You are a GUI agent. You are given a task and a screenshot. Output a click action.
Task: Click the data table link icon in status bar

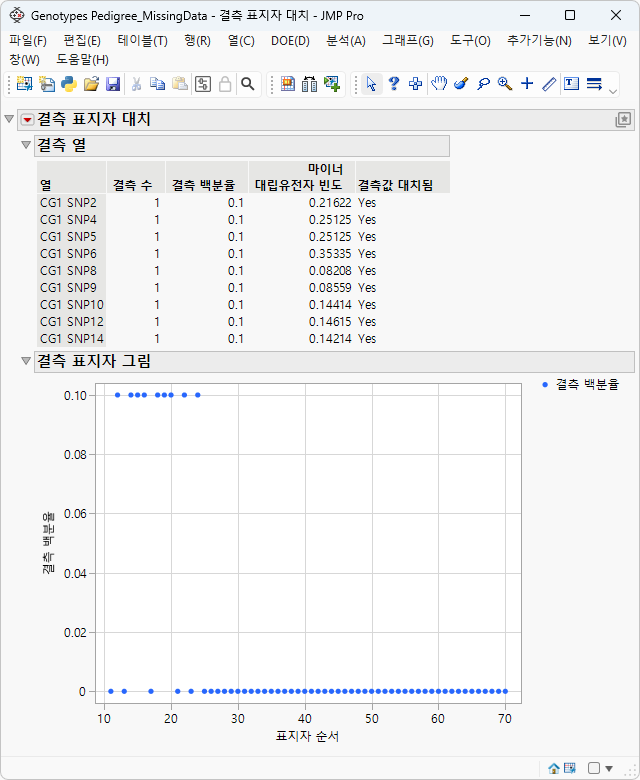570,769
